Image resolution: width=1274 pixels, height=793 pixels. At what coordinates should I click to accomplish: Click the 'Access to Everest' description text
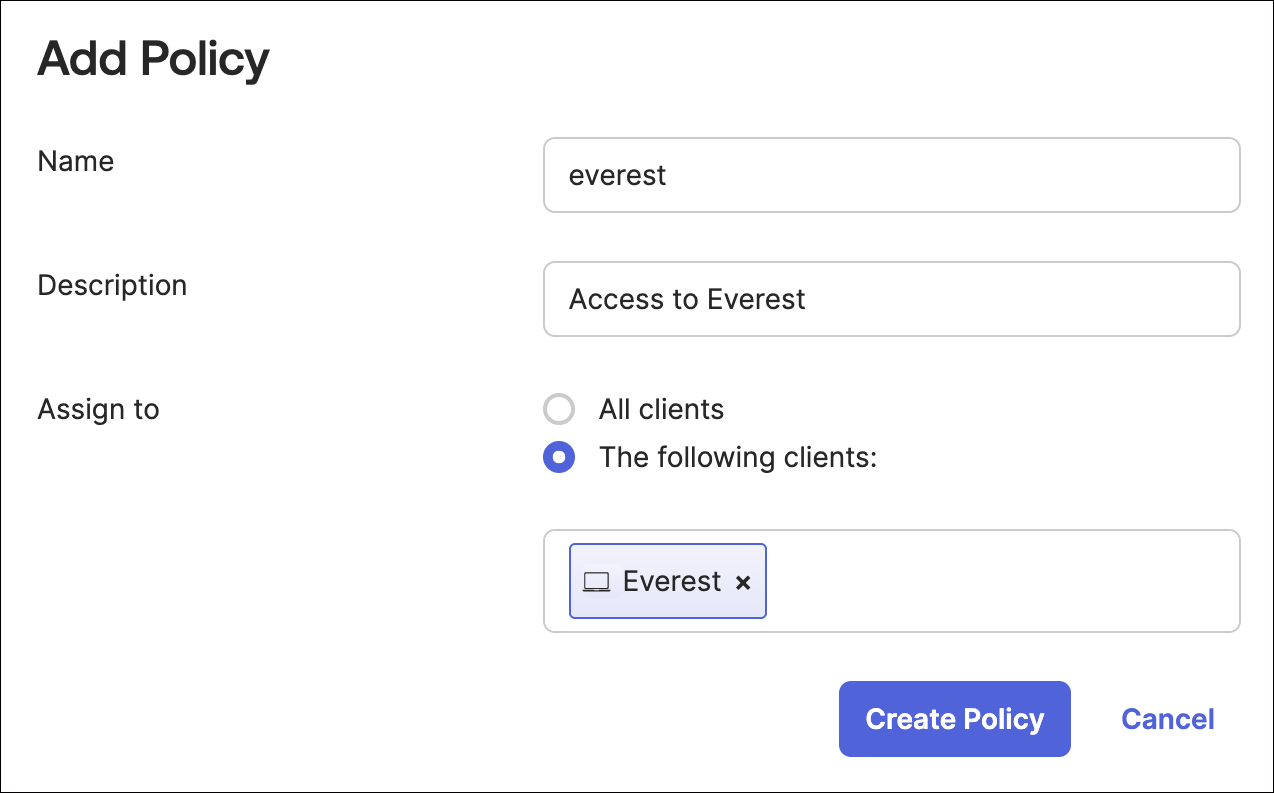(687, 299)
